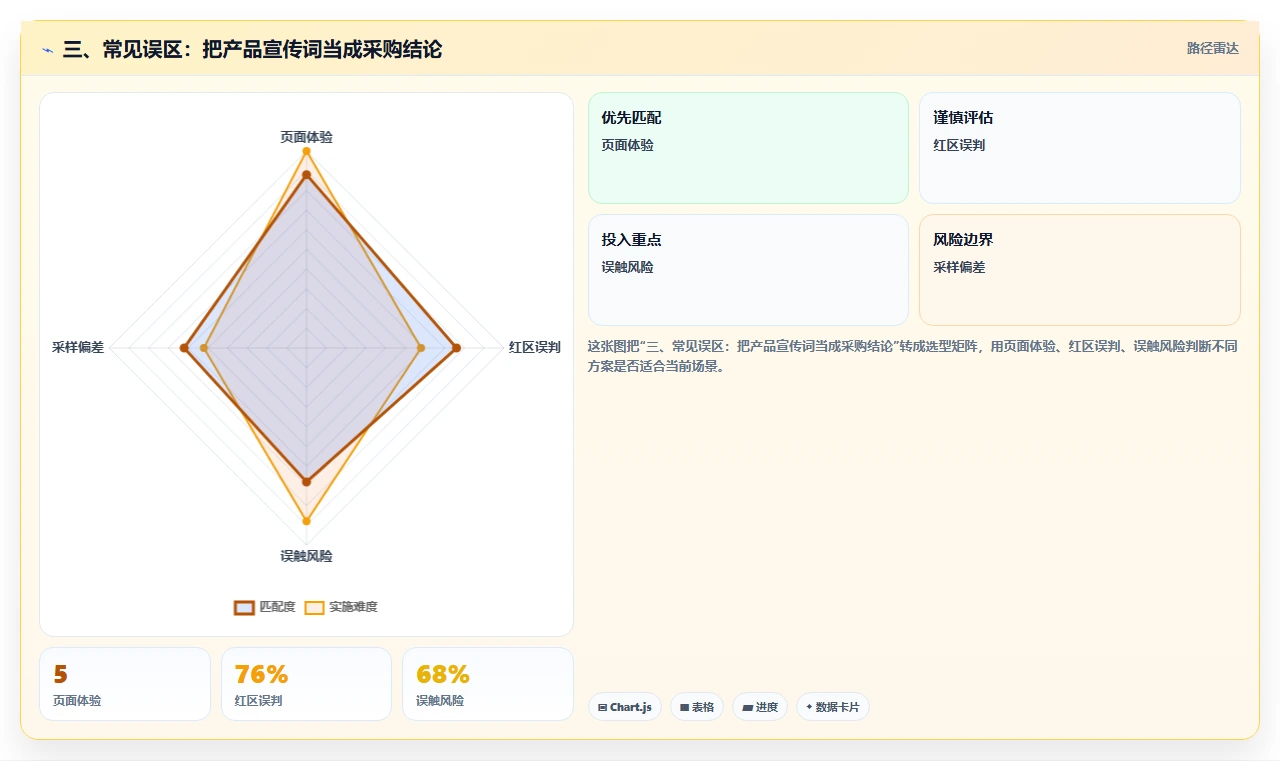
Task: Click the icon in the 表格 chip
Action: (x=684, y=707)
